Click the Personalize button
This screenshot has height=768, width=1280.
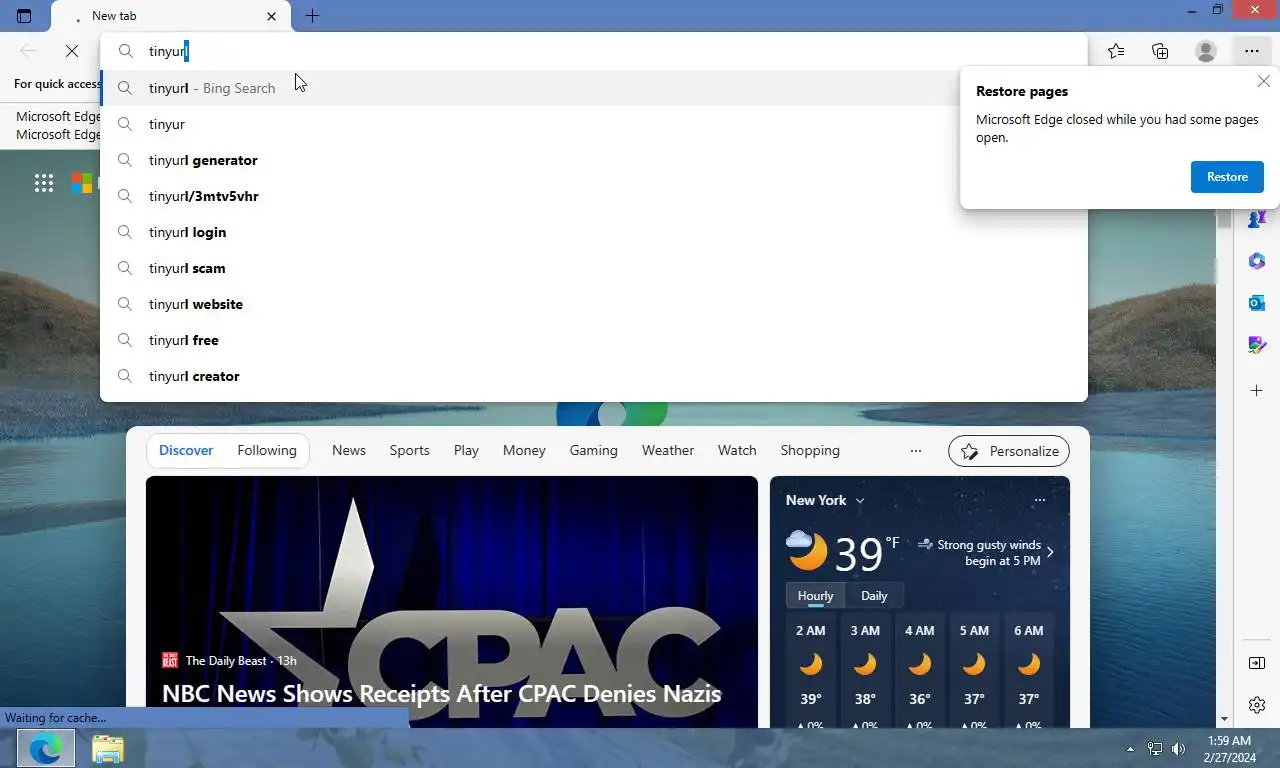coord(1009,451)
